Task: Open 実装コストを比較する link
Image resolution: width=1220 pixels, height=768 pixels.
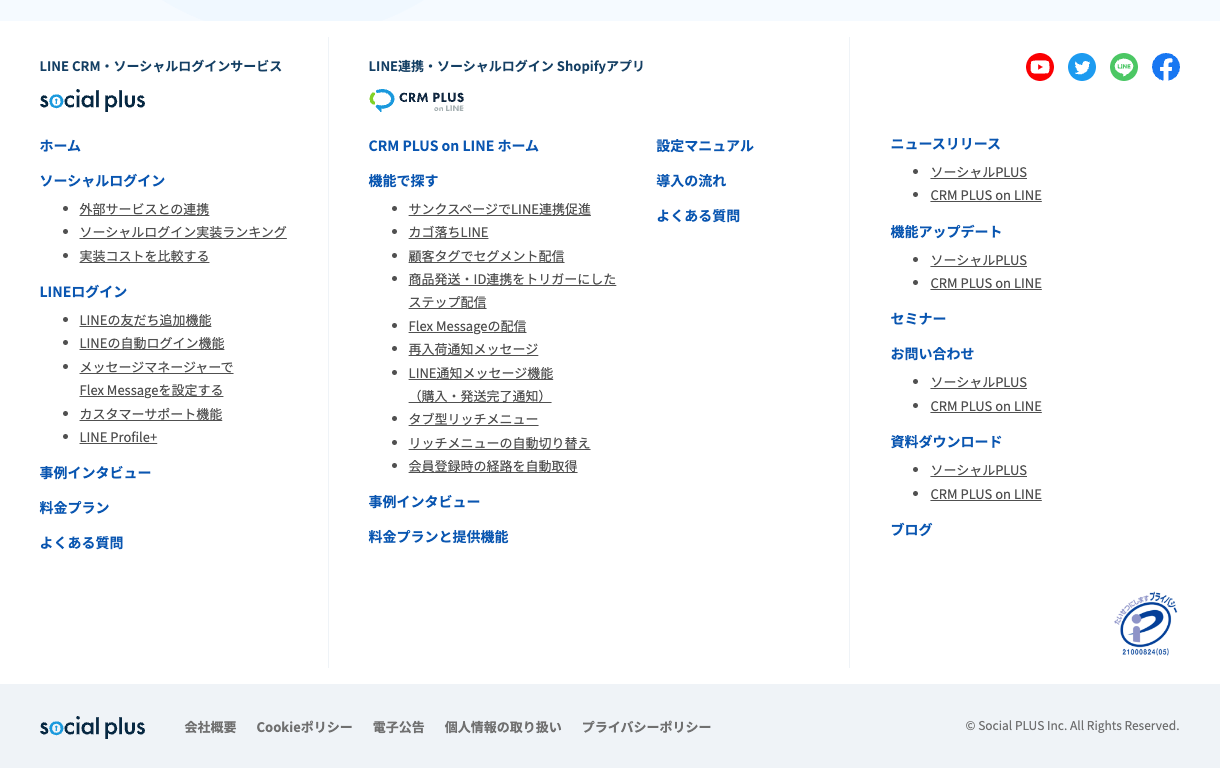Action: (x=144, y=256)
